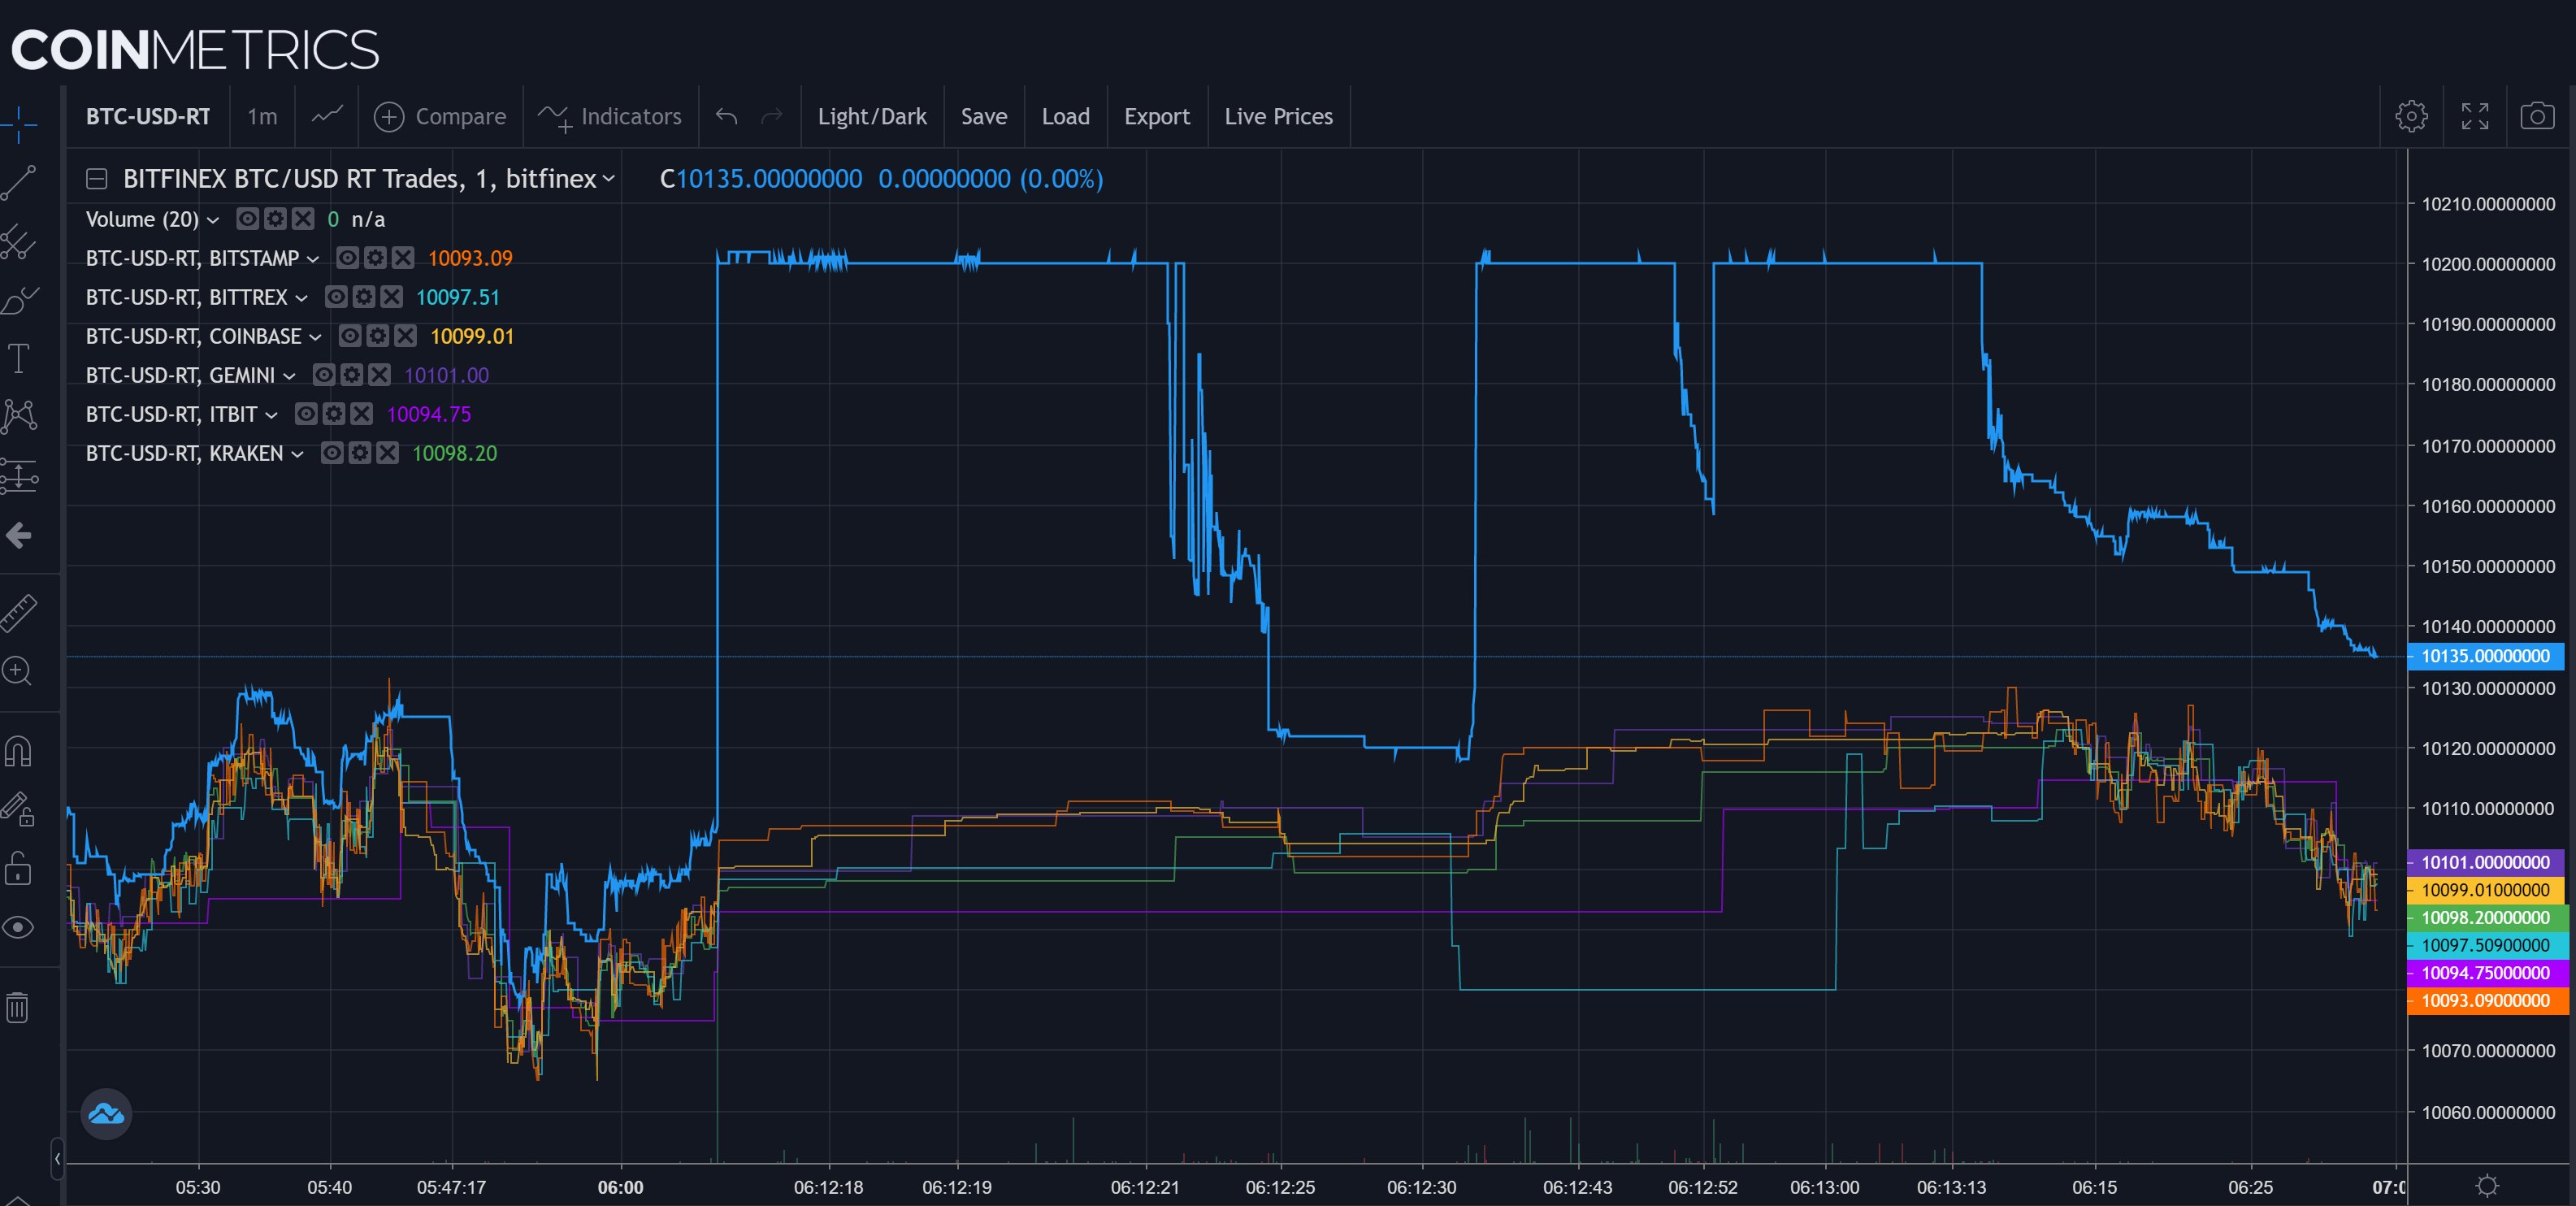Open the pitchfork tool
This screenshot has width=2576, height=1206.
click(19, 243)
